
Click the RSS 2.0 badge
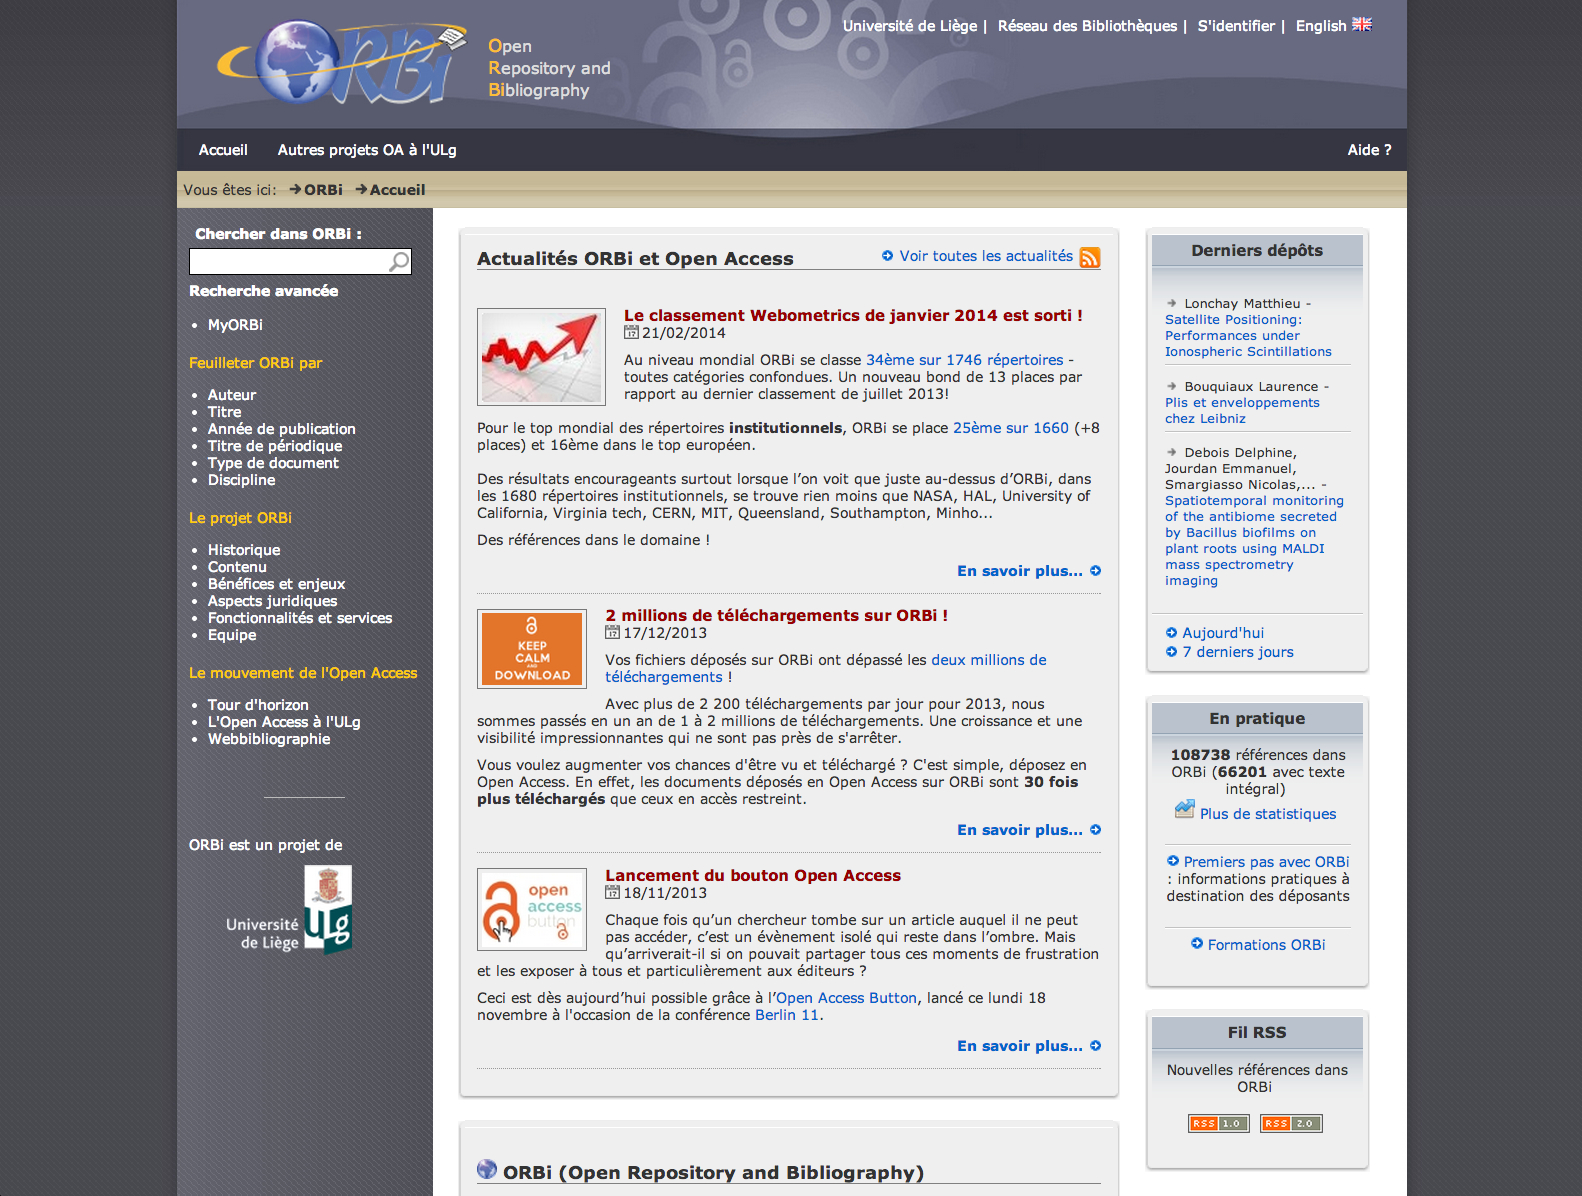click(1291, 1123)
